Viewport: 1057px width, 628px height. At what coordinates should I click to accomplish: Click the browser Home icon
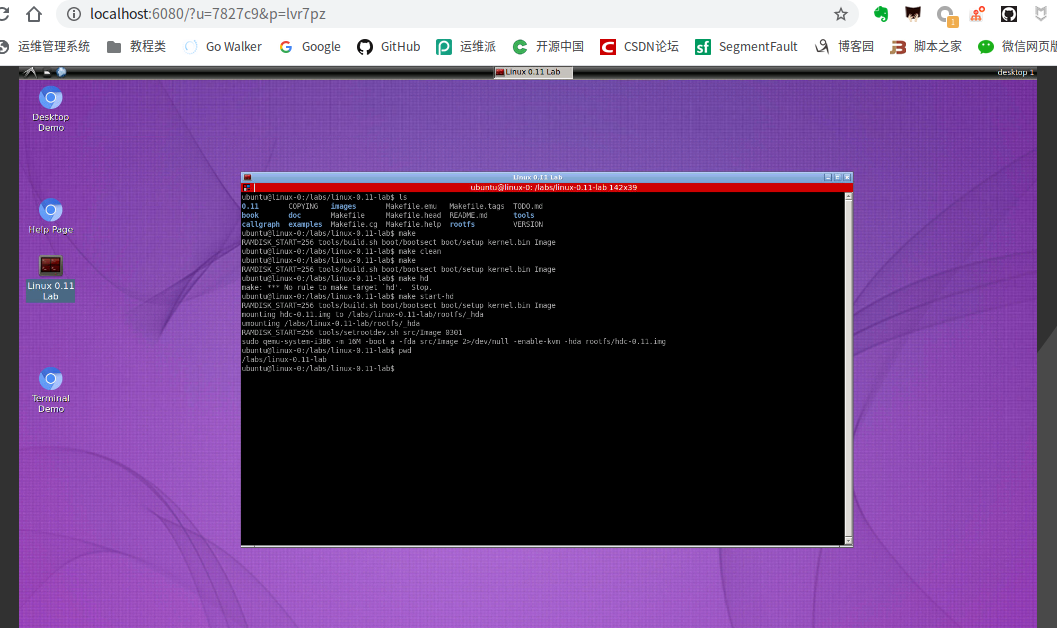coord(34,14)
